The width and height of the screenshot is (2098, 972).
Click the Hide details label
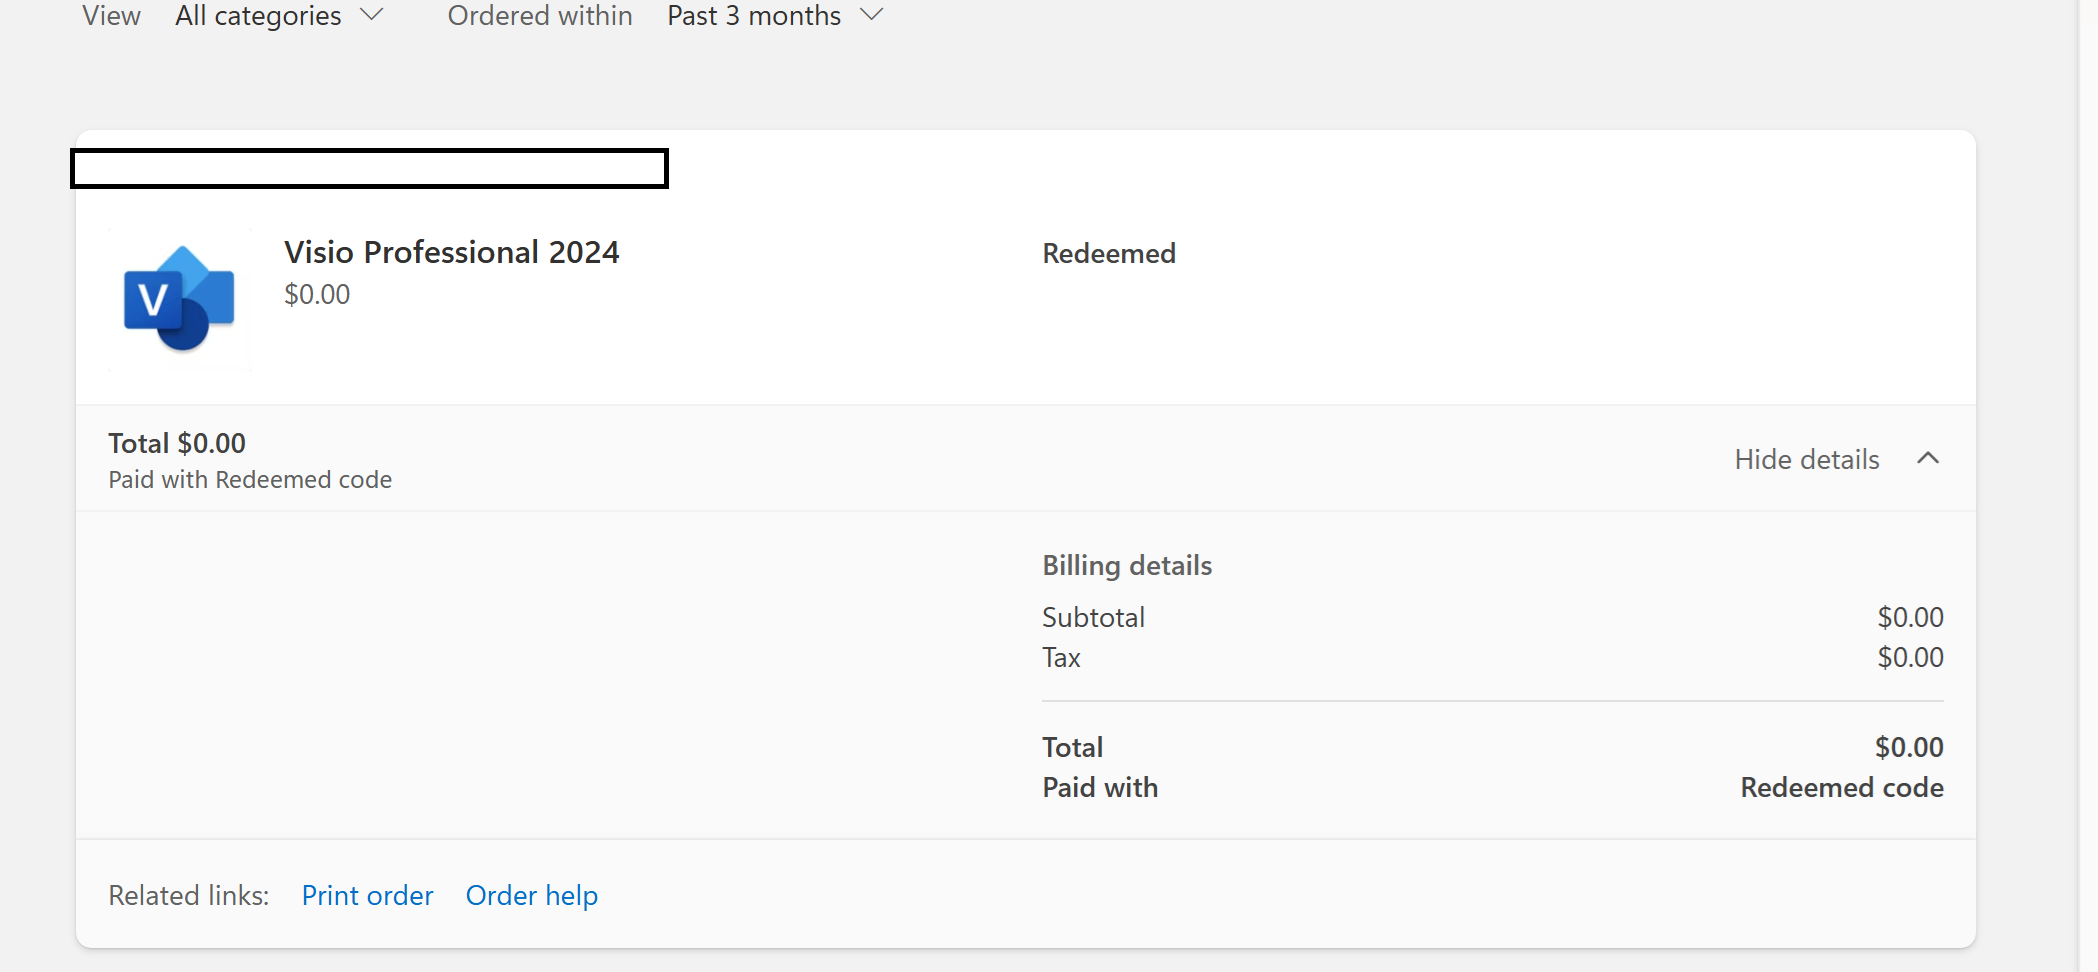coord(1806,459)
